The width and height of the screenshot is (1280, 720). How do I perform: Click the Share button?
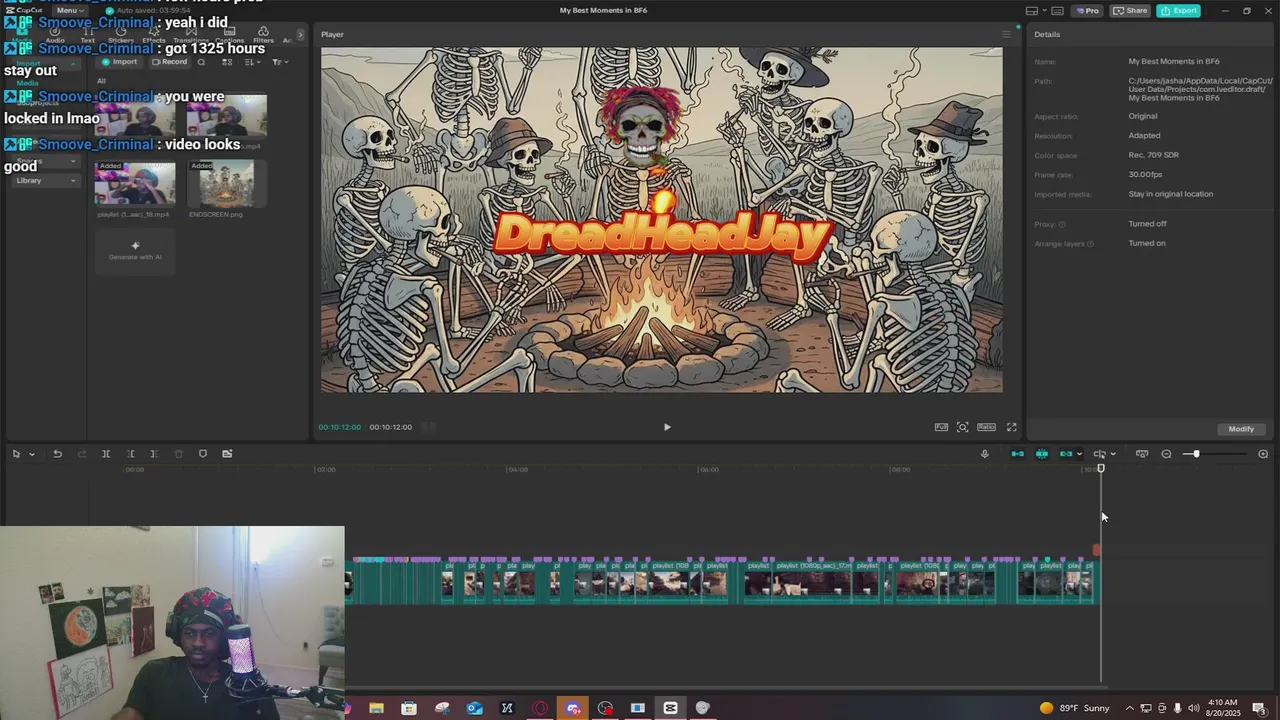coord(1130,10)
